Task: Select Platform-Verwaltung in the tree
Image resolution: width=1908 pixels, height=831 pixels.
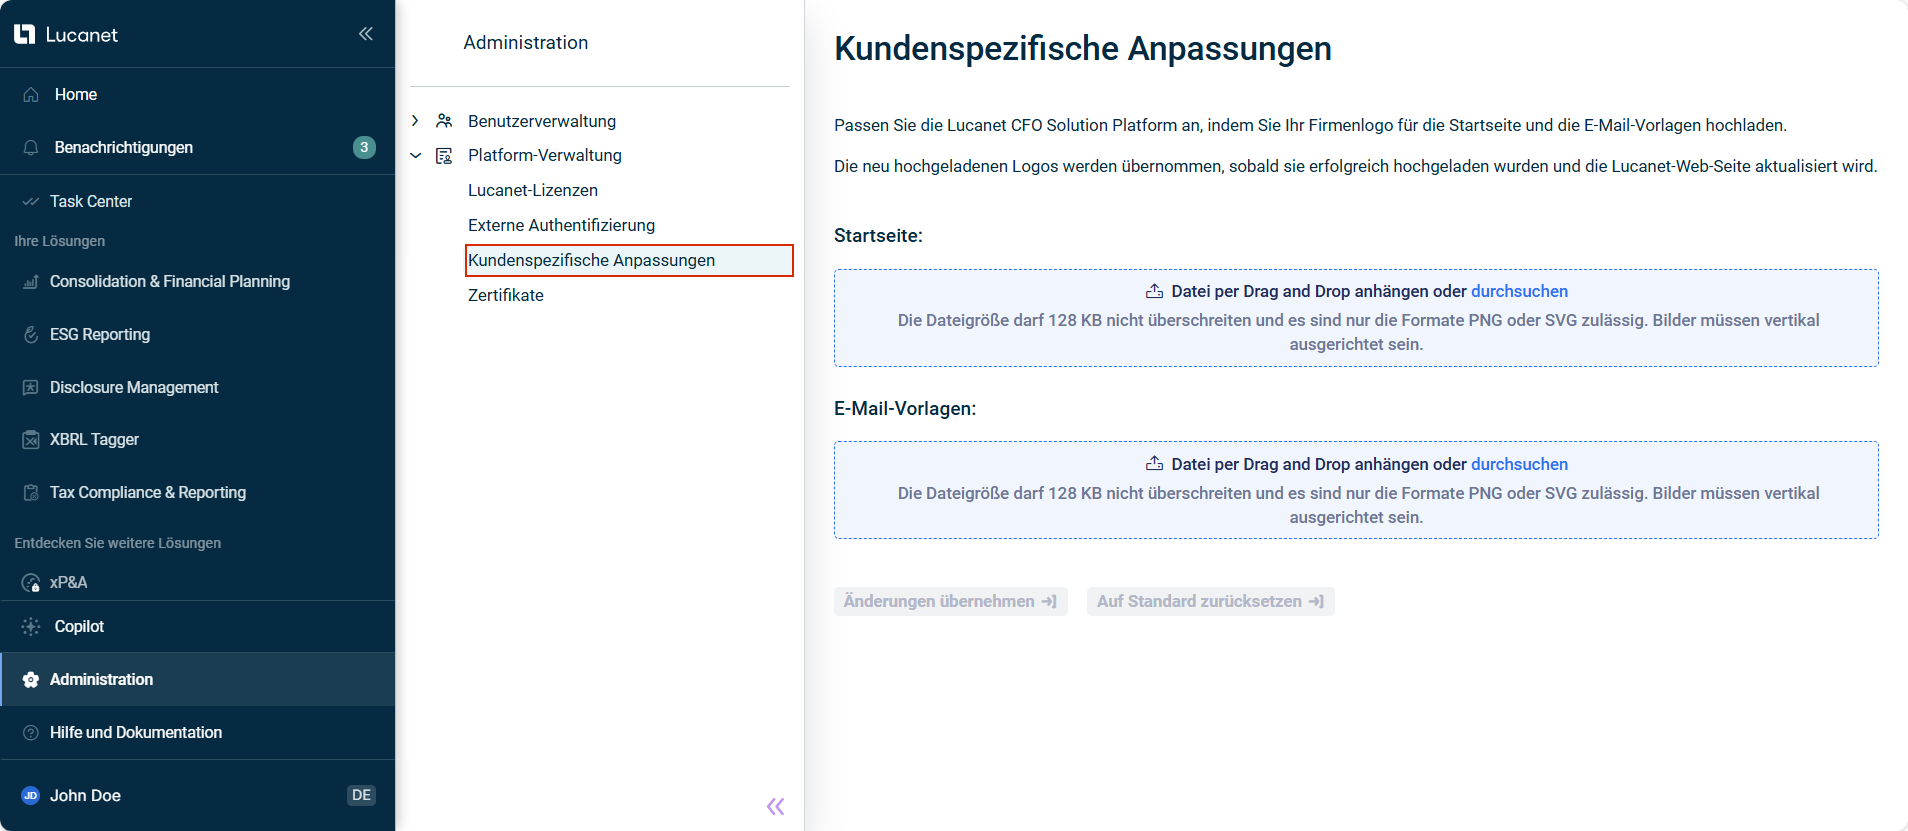Action: (545, 156)
